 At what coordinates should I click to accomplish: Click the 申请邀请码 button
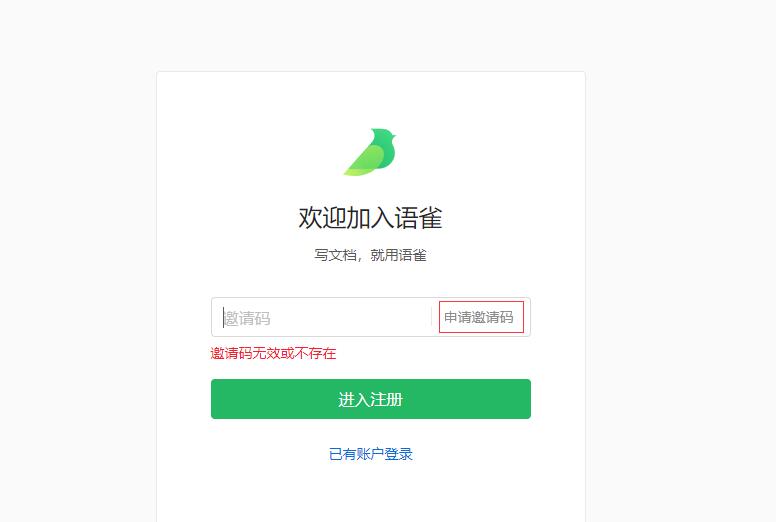click(481, 317)
